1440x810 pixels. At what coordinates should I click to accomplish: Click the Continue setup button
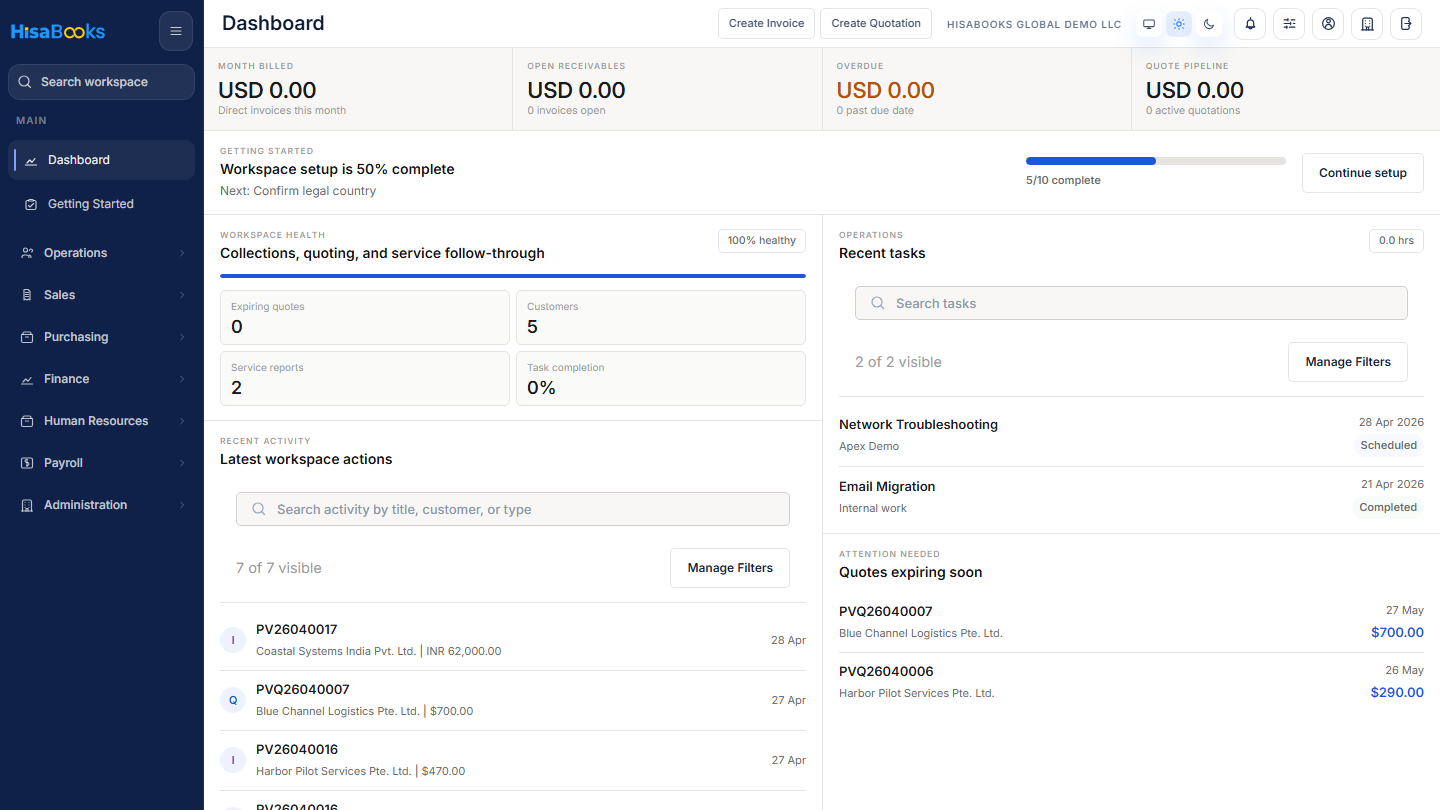tap(1362, 173)
